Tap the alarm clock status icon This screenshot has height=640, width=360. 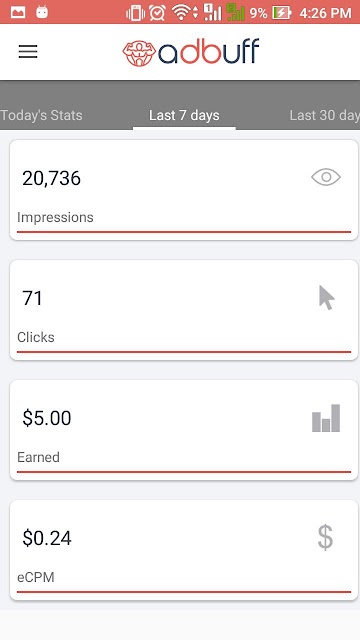click(x=157, y=13)
